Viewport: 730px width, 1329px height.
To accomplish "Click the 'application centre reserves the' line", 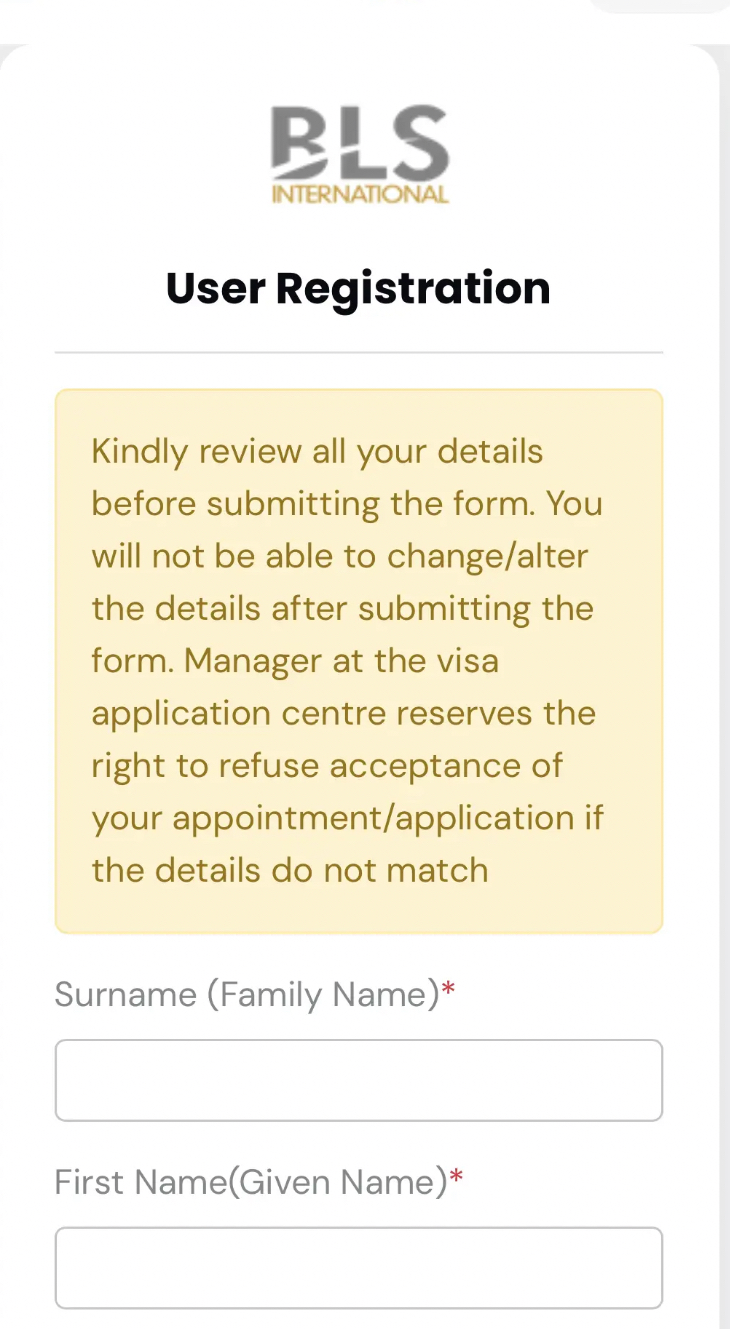I will [x=344, y=714].
